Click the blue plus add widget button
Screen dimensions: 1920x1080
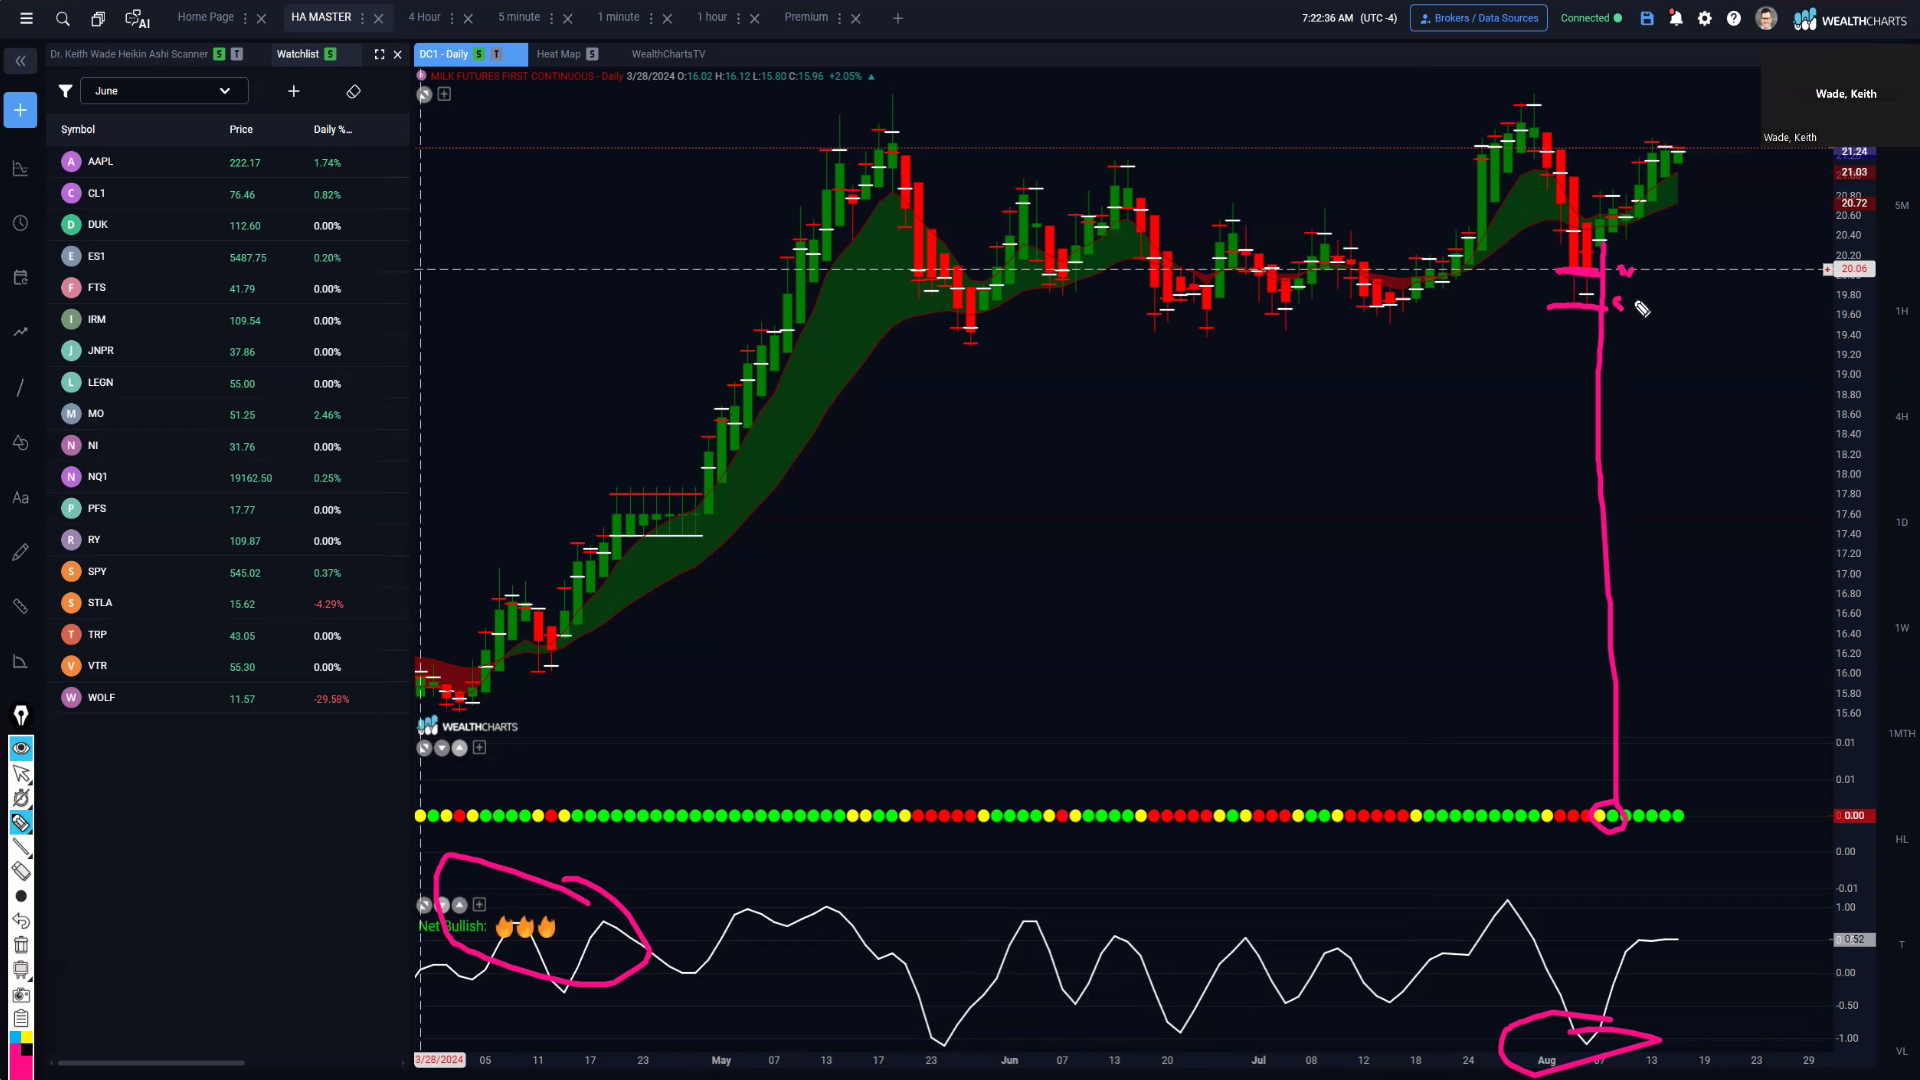tap(20, 110)
